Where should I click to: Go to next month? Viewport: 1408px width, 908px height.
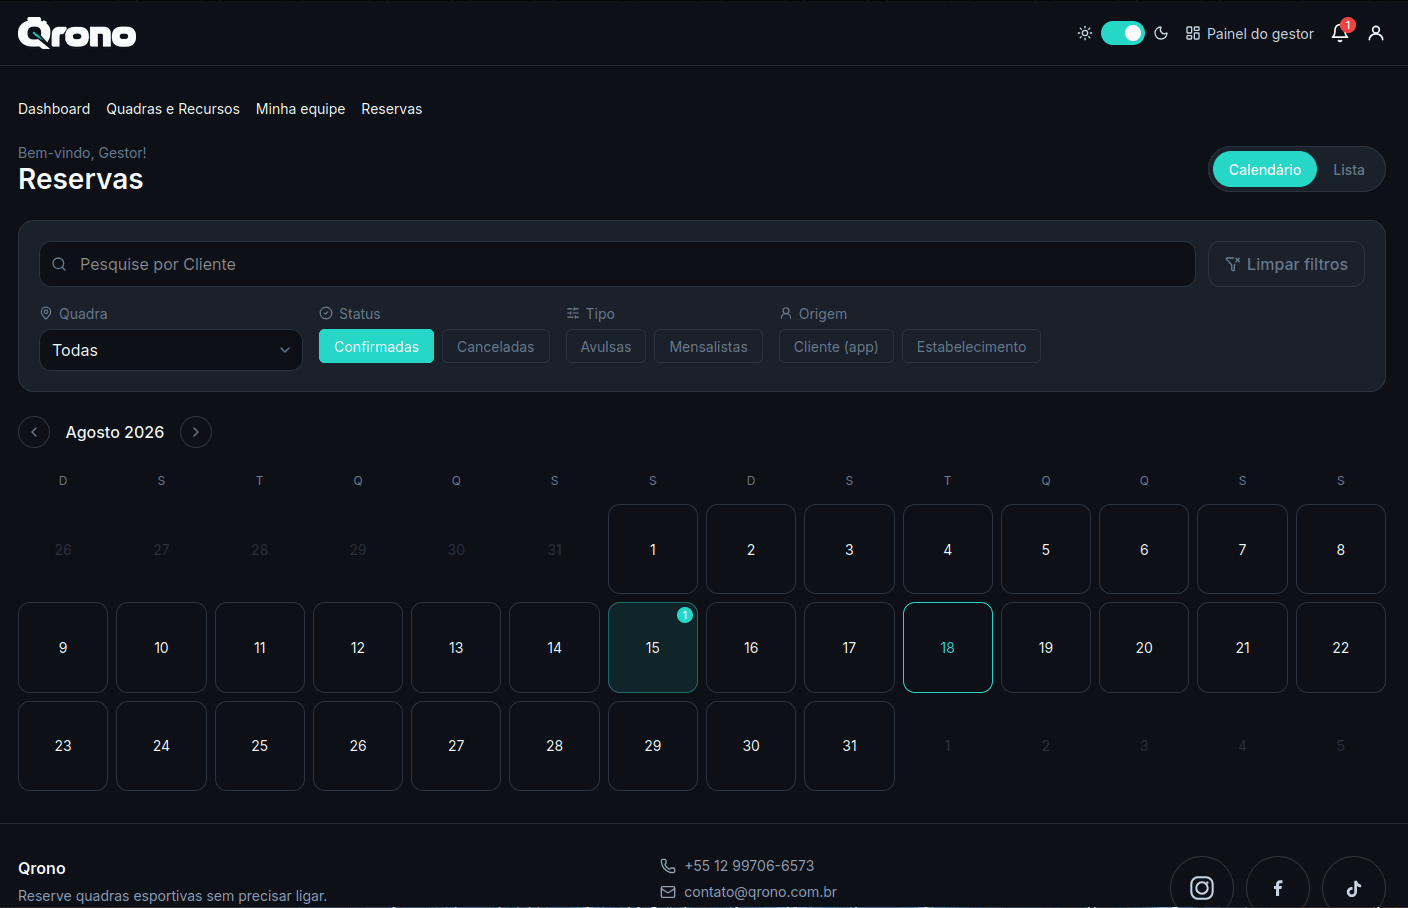196,432
